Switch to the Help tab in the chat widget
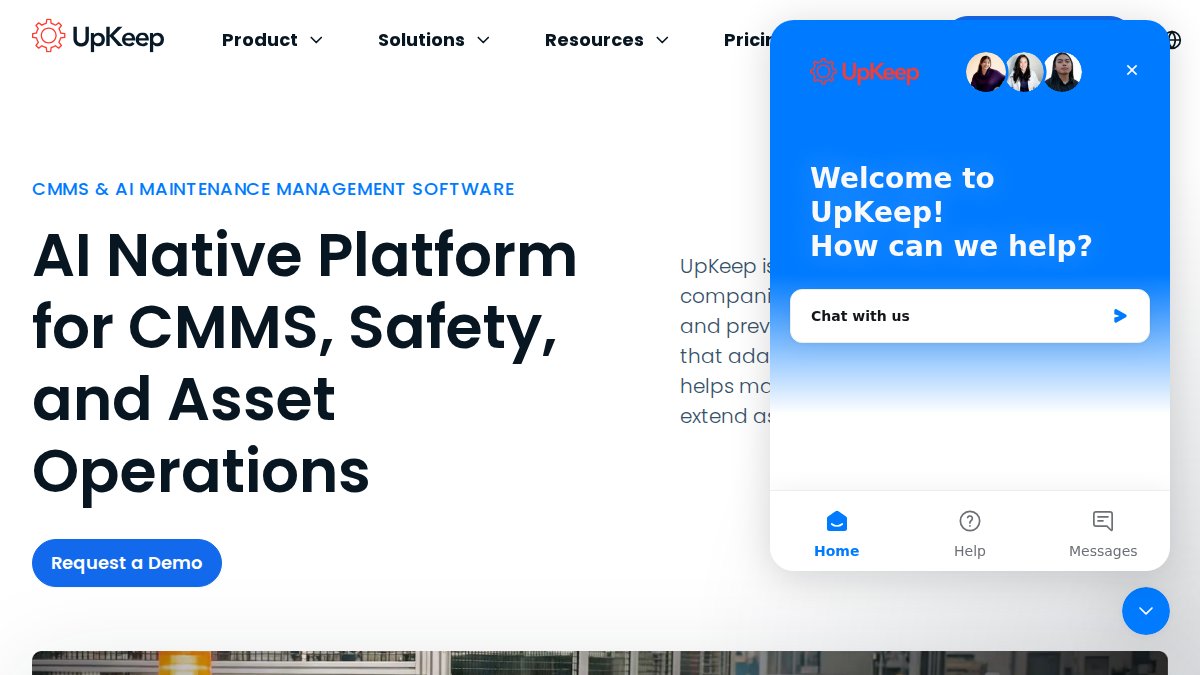1200x675 pixels. tap(970, 533)
